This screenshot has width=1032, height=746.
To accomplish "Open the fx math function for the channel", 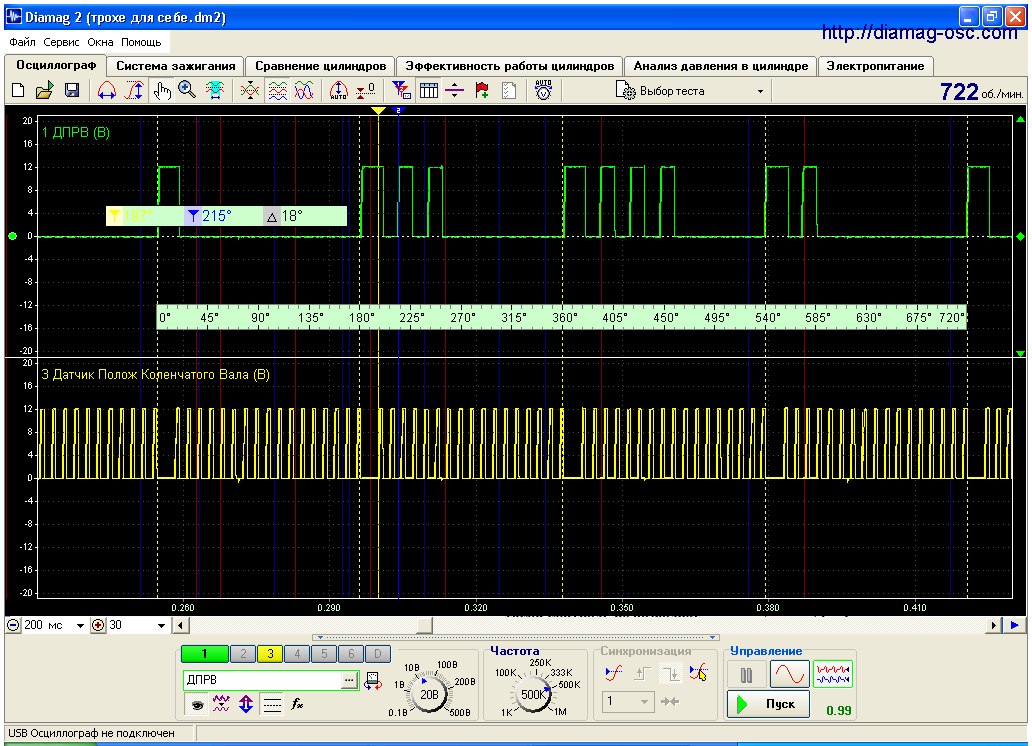I will pos(297,705).
